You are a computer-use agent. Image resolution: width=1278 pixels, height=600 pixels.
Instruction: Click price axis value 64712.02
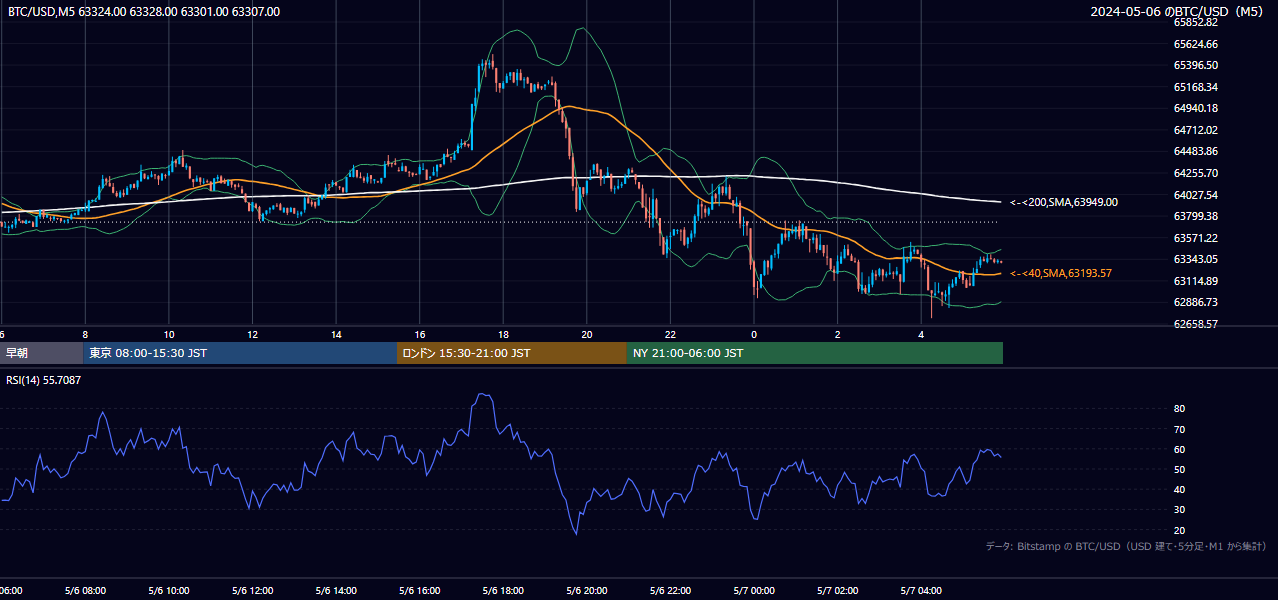1195,130
